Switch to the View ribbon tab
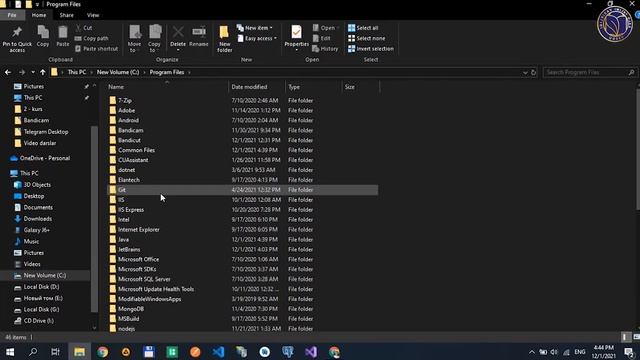 (93, 15)
